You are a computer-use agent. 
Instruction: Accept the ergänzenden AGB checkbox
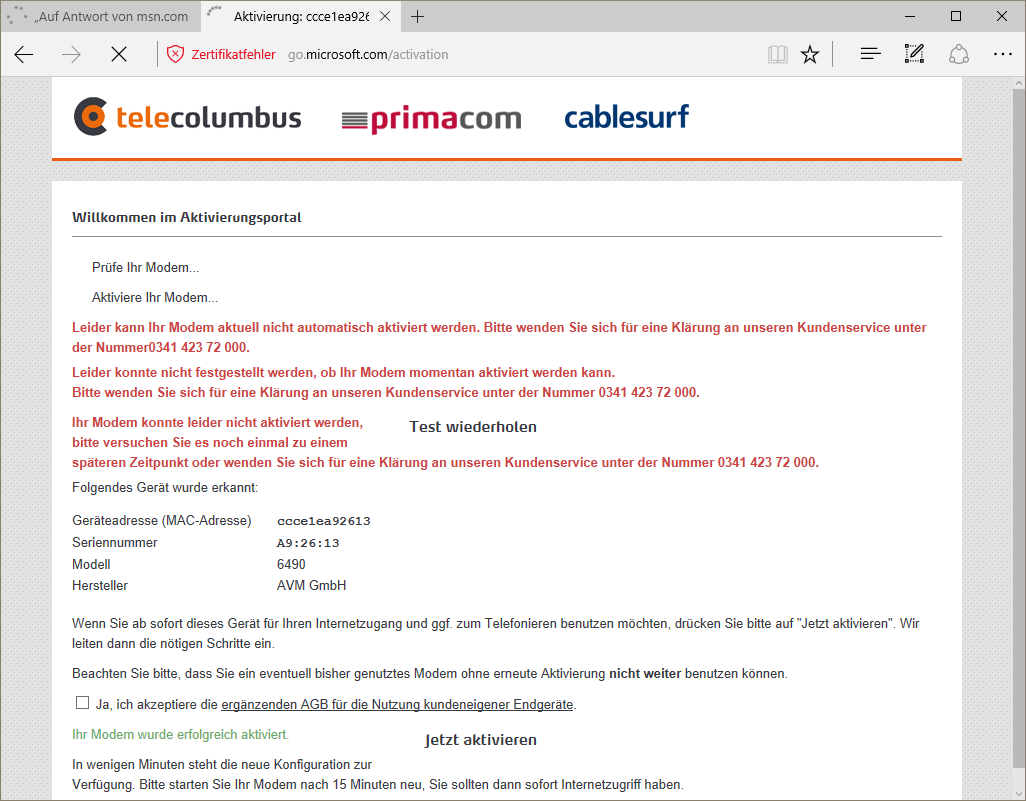tap(82, 703)
